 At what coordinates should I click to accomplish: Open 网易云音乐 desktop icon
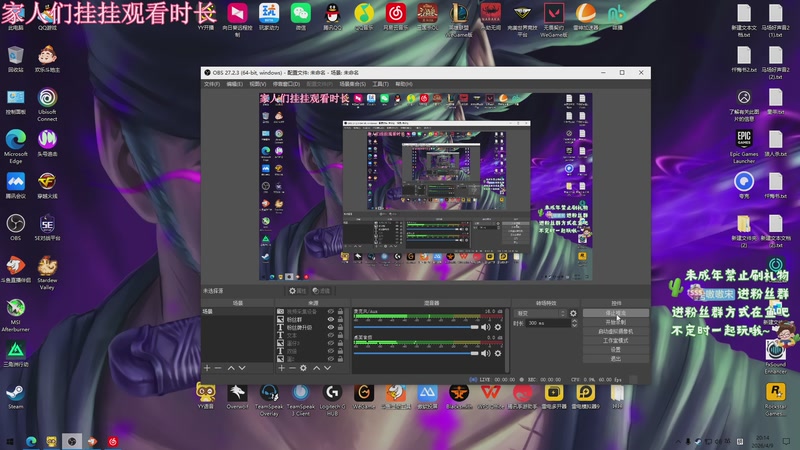tap(395, 16)
